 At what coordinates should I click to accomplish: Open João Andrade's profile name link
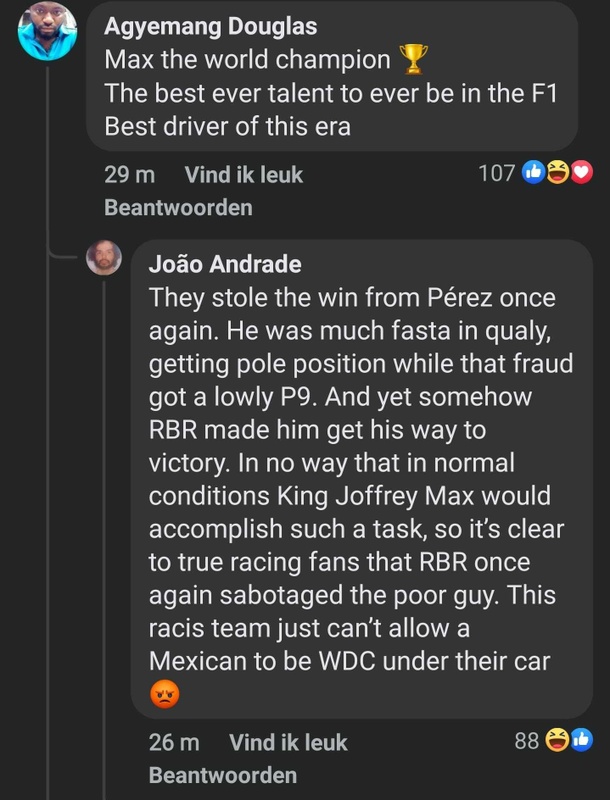click(x=225, y=265)
